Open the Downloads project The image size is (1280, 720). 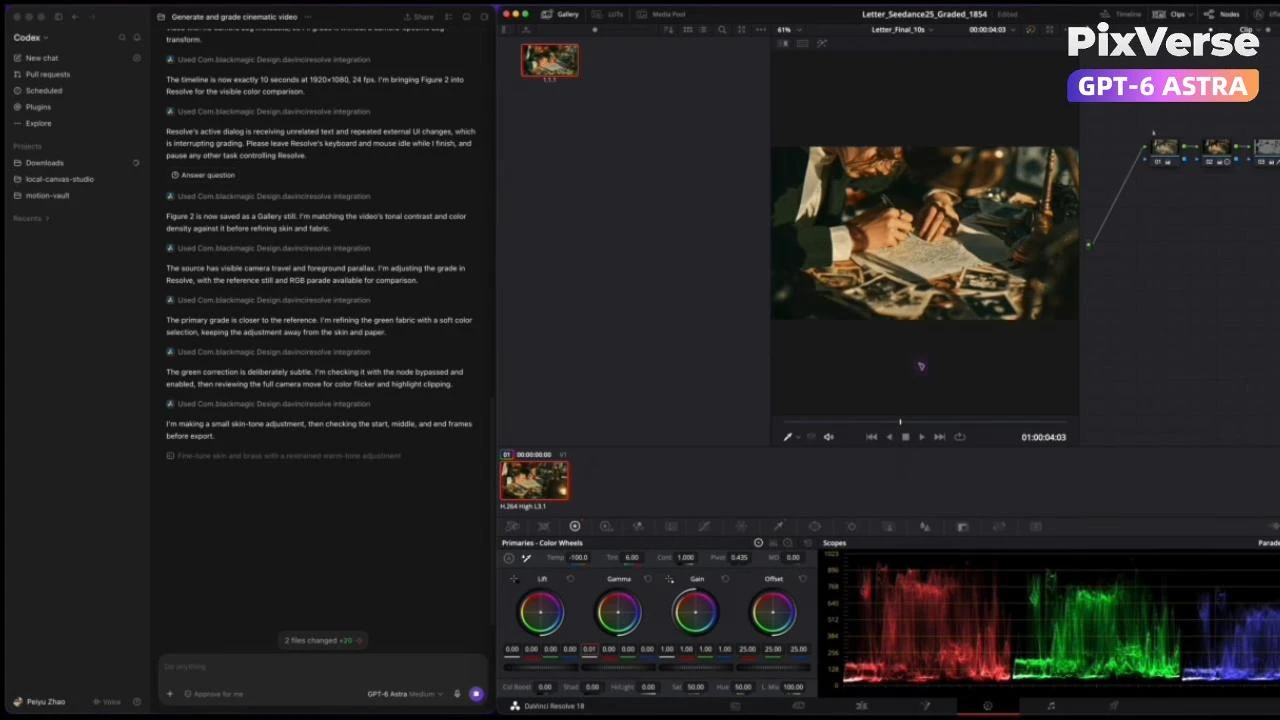(x=44, y=162)
